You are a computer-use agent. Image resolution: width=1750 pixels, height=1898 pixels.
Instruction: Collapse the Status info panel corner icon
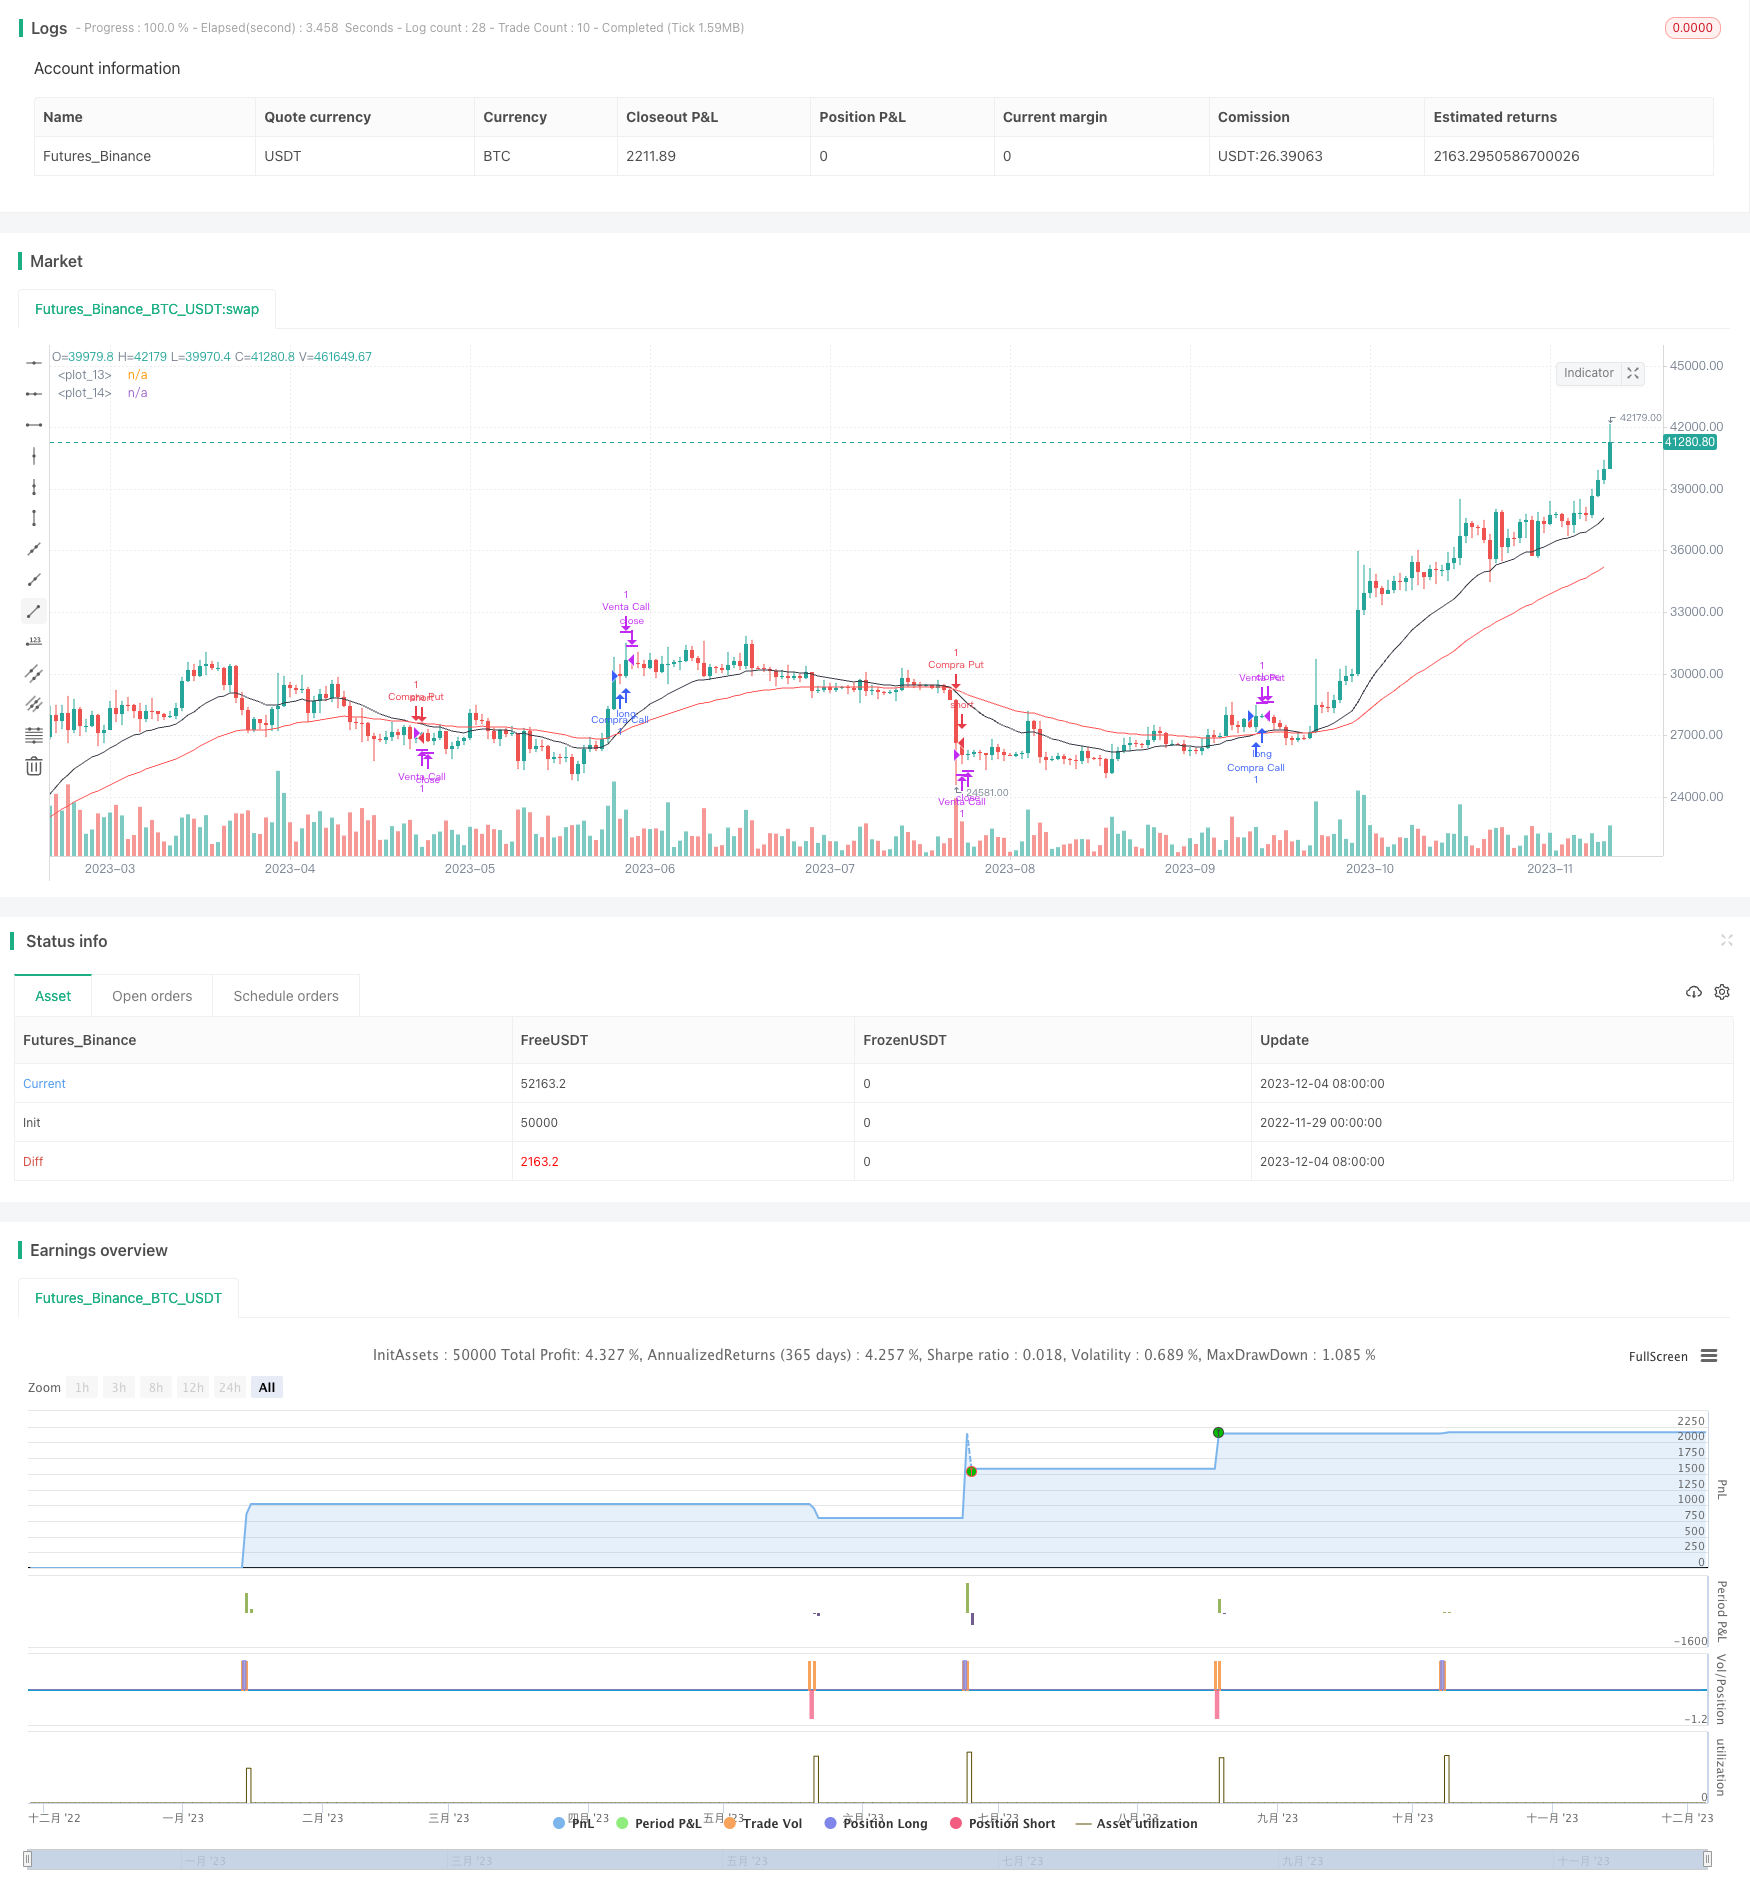tap(1726, 940)
